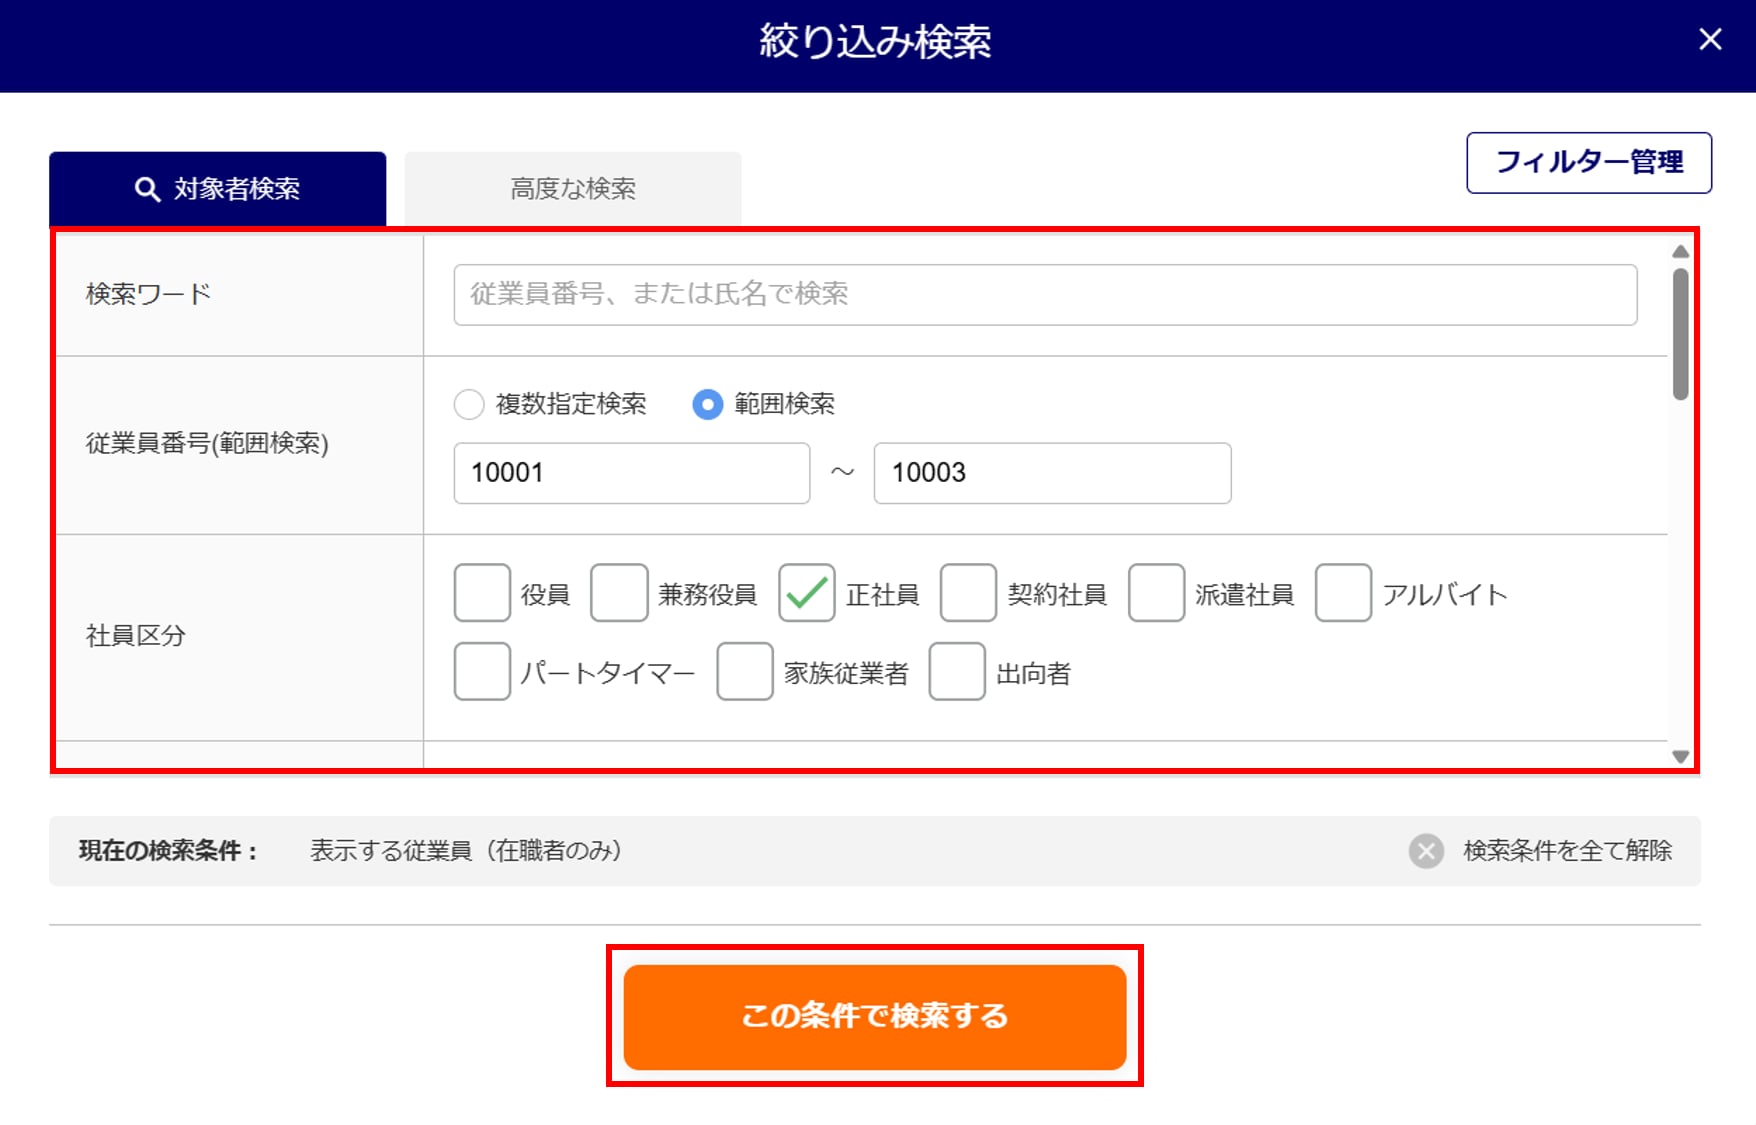Viewport: 1756px width, 1125px height.
Task: Uncheck the 正社員 checkbox
Action: click(x=806, y=593)
